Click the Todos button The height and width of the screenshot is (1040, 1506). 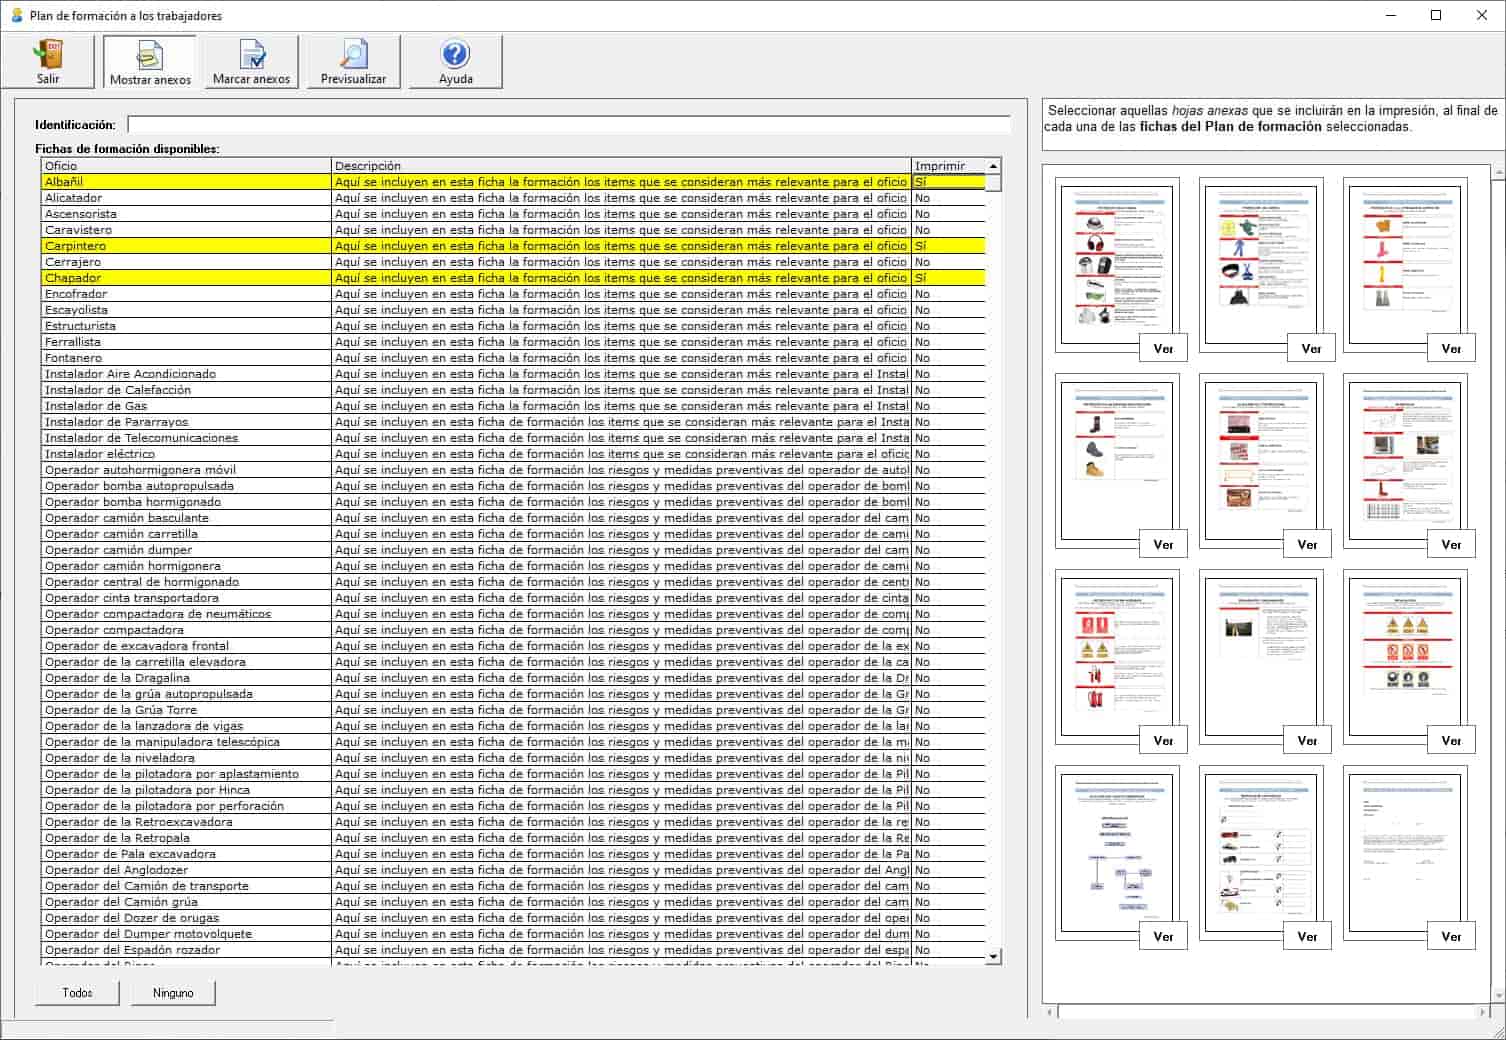coord(77,993)
